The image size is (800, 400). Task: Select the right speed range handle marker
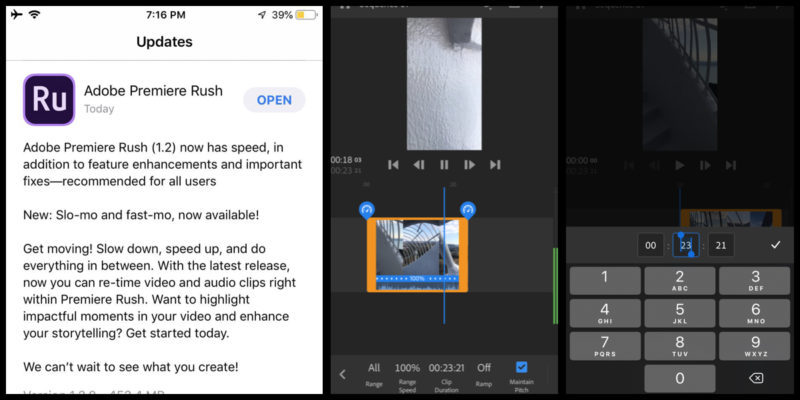[468, 210]
